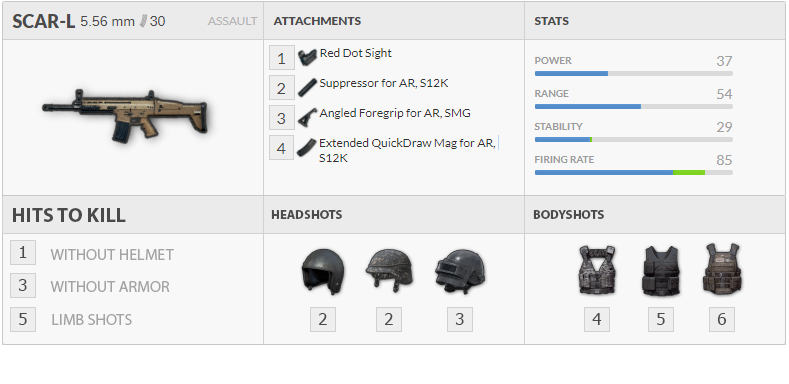Click the Angled Foregrip icon
Image resolution: width=789 pixels, height=384 pixels.
[x=307, y=117]
